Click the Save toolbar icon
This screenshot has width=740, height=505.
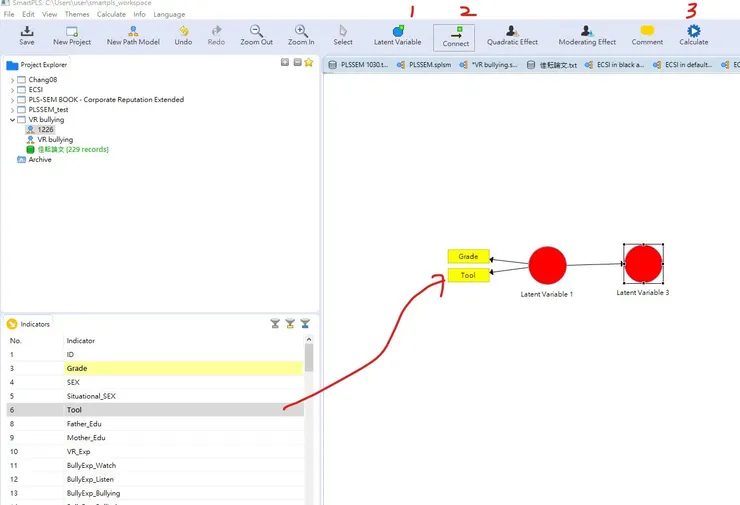27,35
